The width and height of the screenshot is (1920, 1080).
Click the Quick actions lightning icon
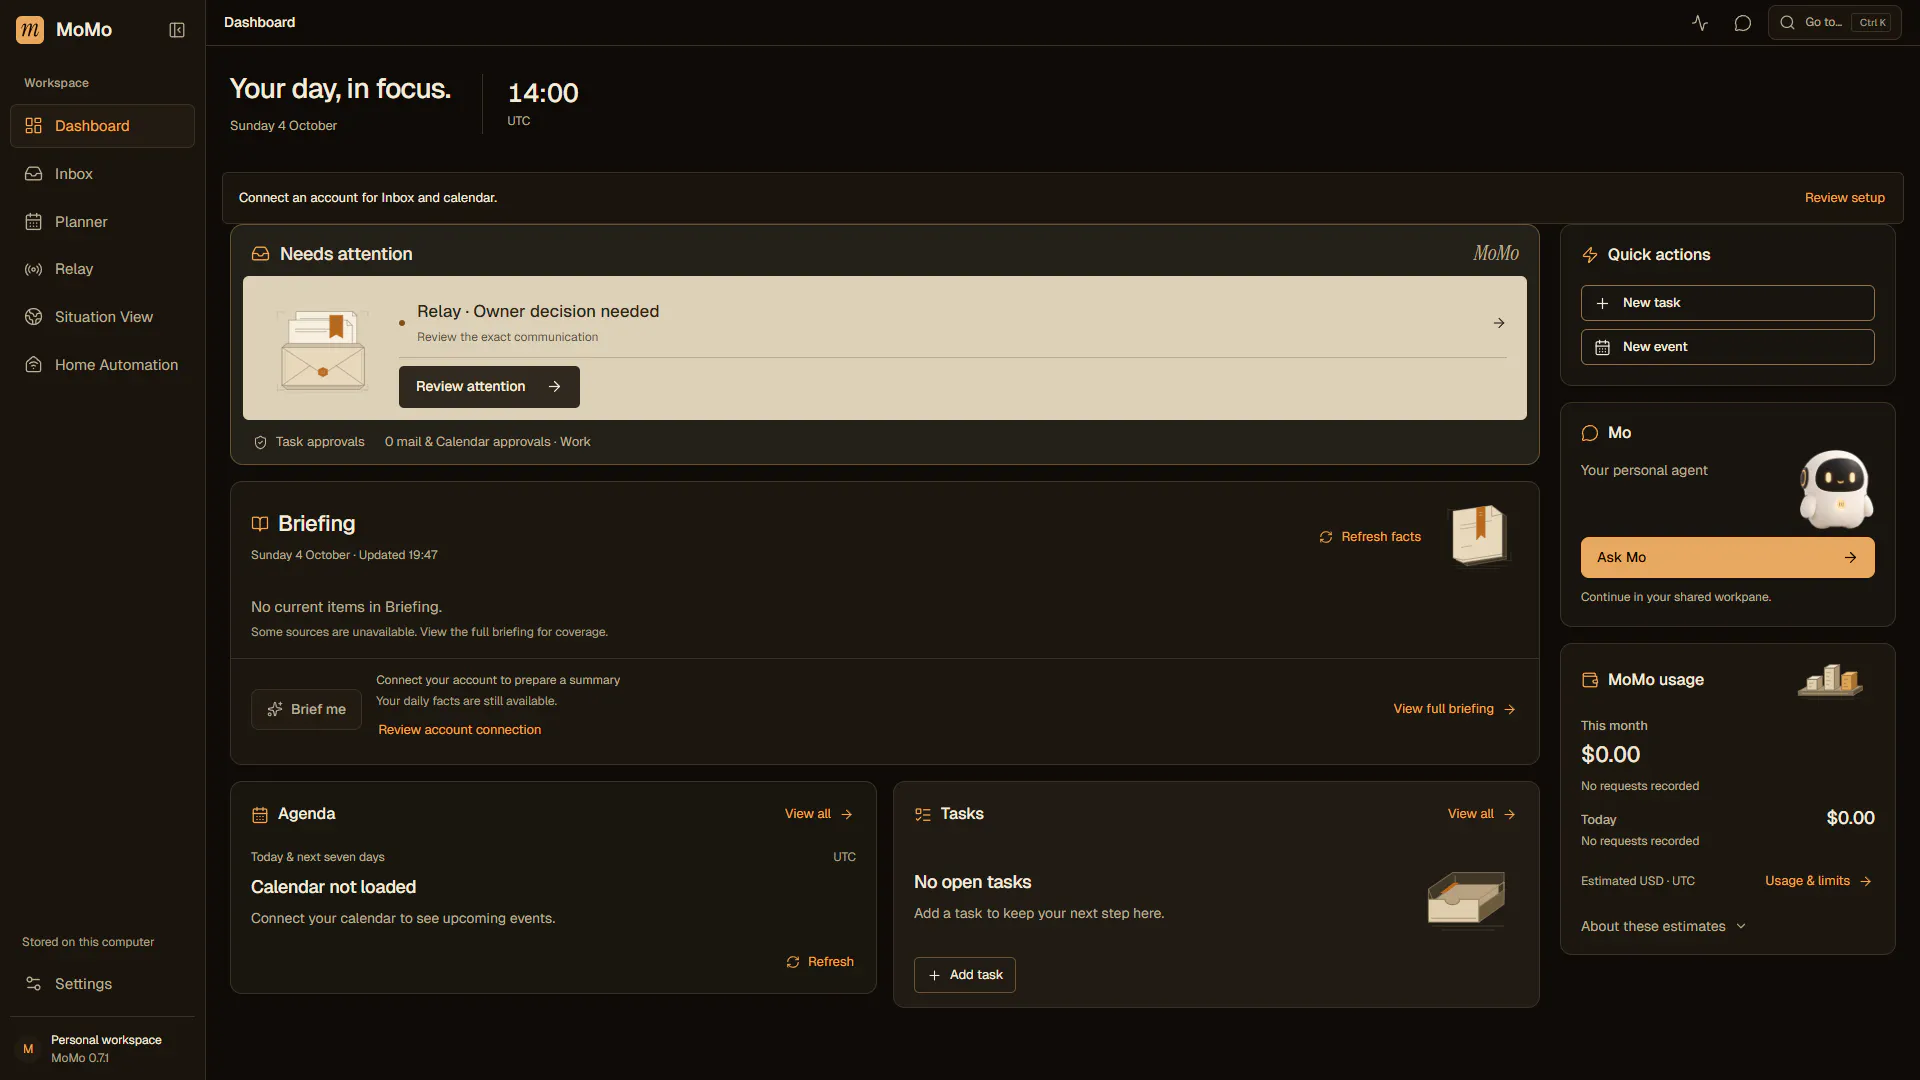coord(1590,255)
